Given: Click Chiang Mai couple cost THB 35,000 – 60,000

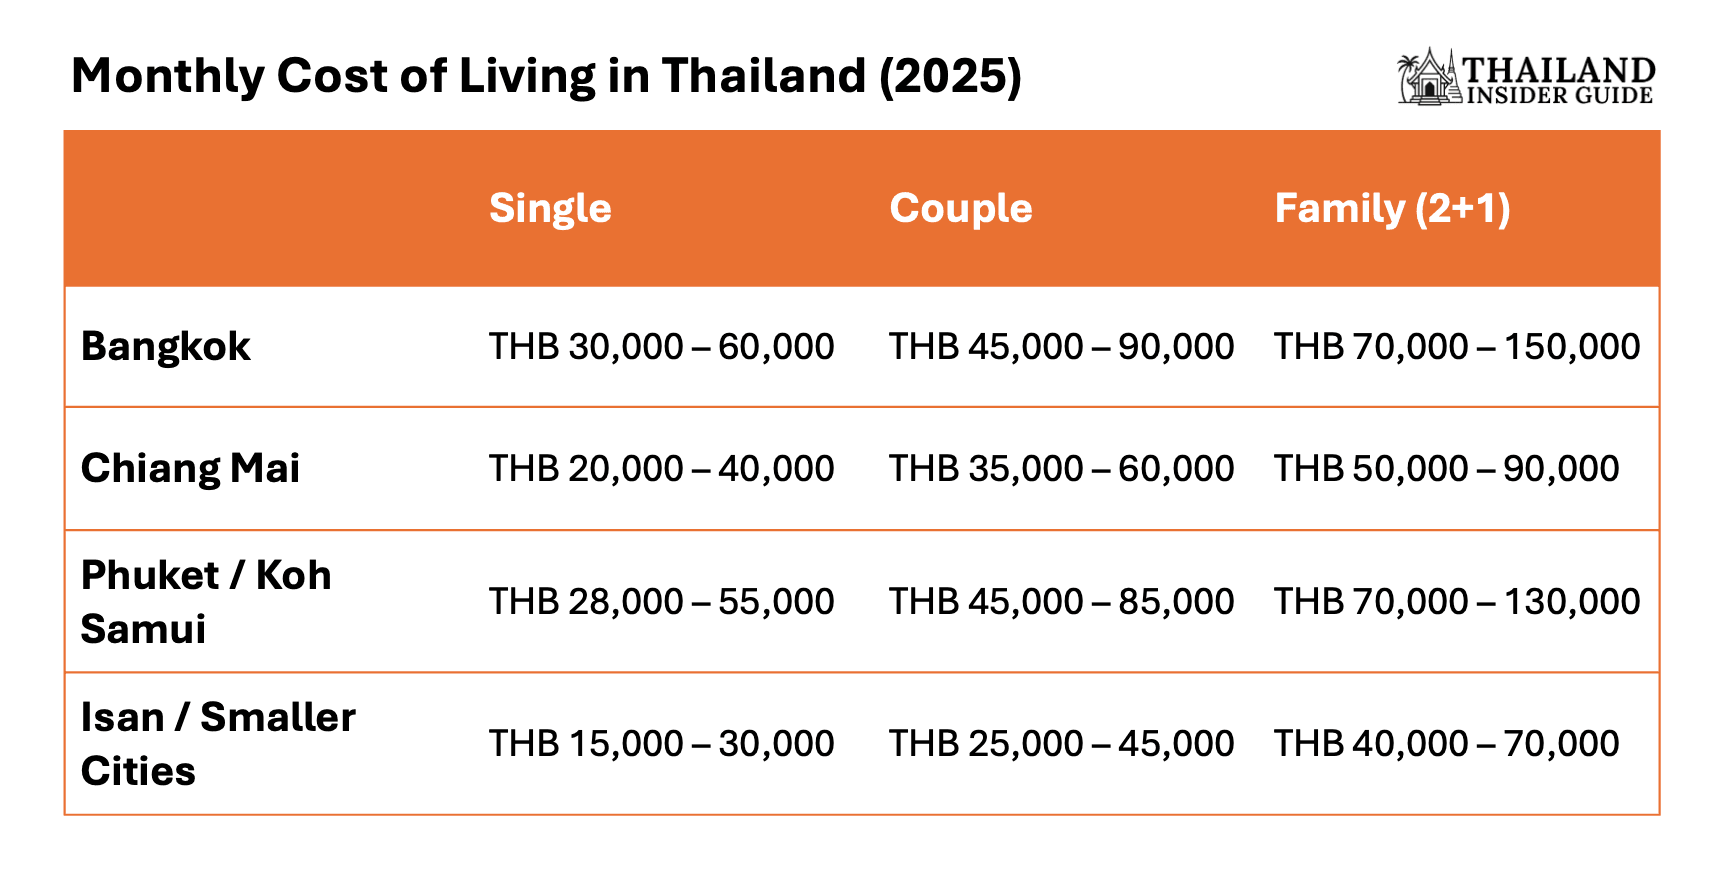Looking at the screenshot, I should (x=1061, y=469).
